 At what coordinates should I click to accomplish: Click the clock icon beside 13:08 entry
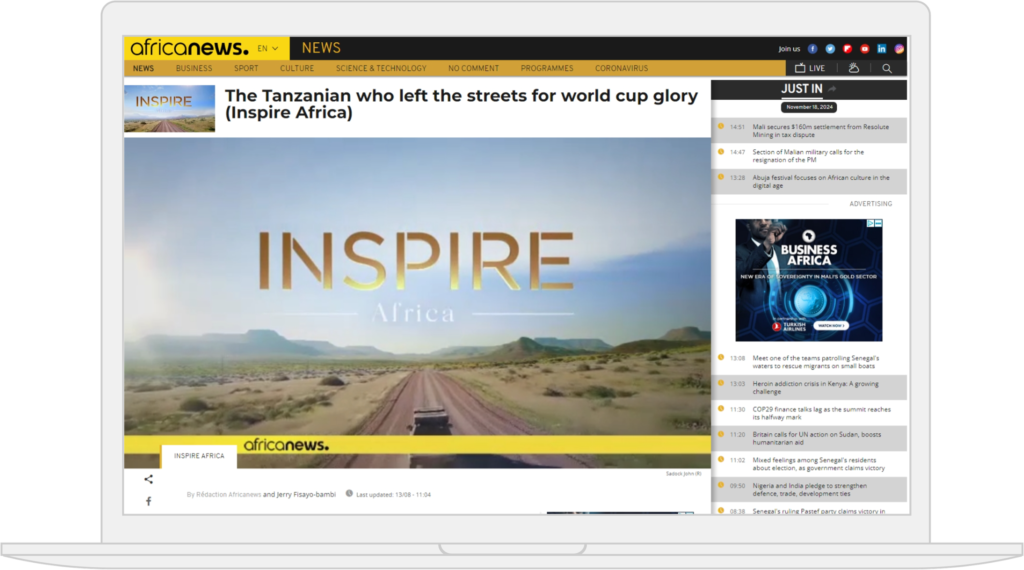[721, 357]
